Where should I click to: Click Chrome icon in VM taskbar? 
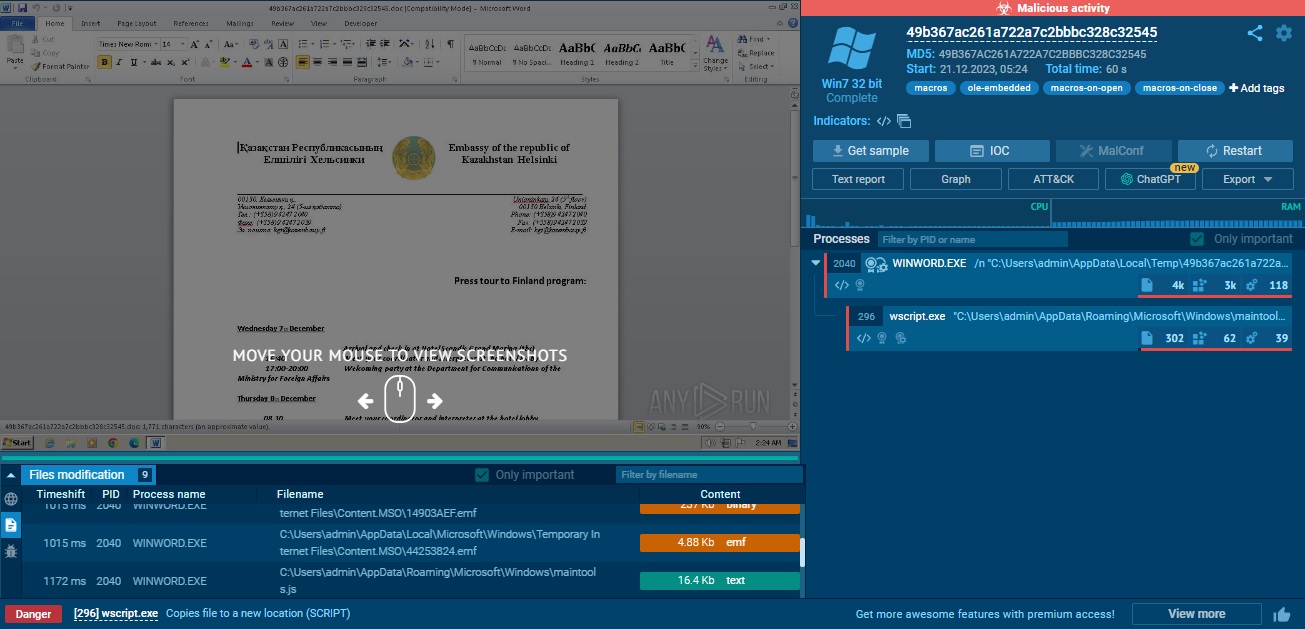pyautogui.click(x=112, y=442)
